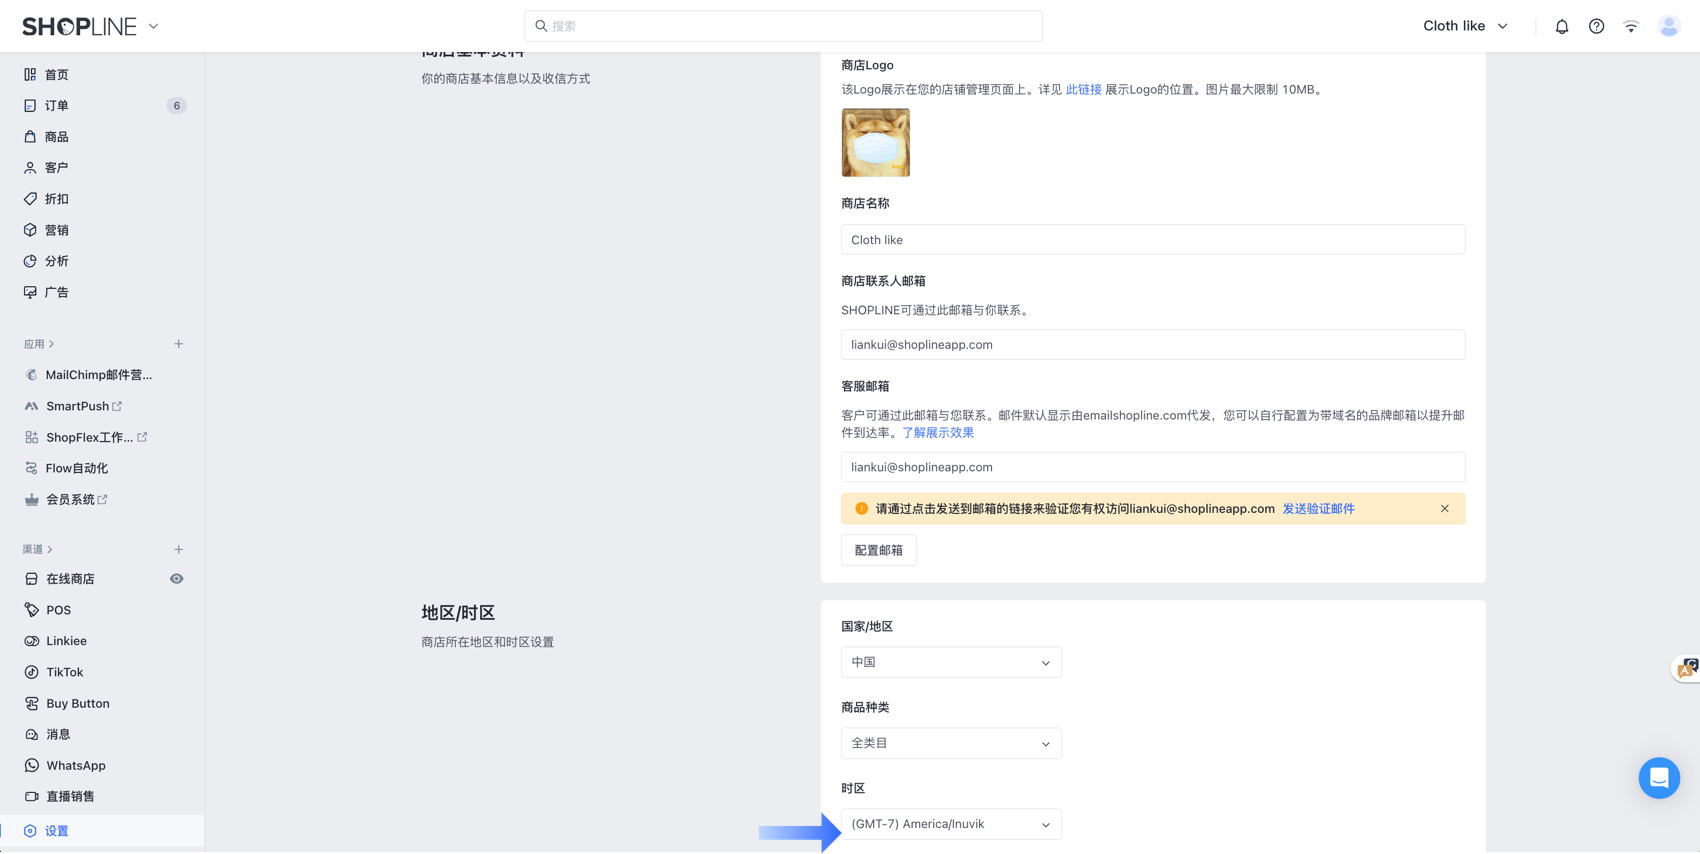Open the user avatar menu

click(x=1669, y=27)
